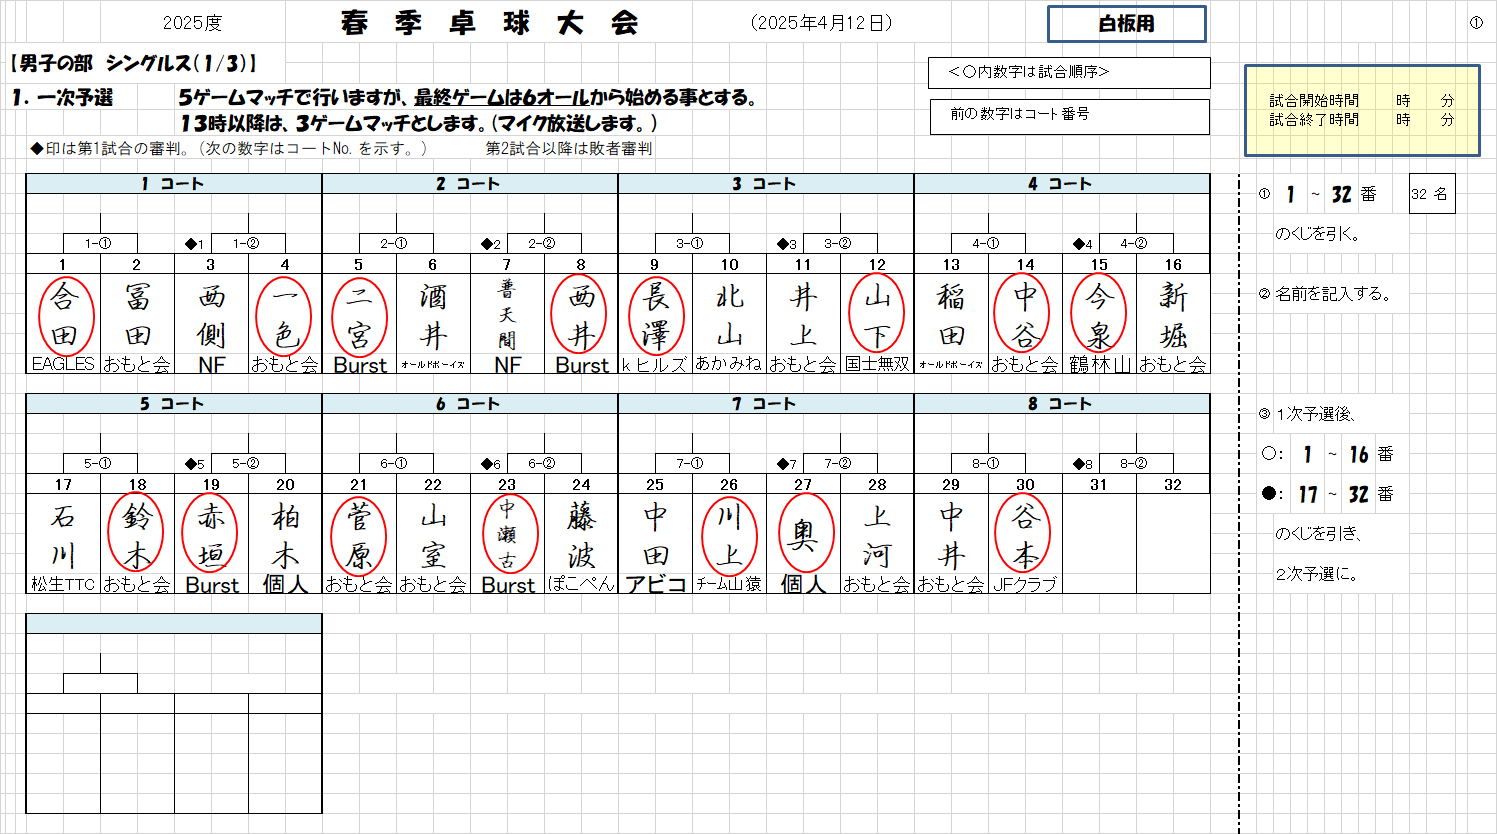The image size is (1497, 834).
Task: Click match label 7-①
Action: click(692, 463)
